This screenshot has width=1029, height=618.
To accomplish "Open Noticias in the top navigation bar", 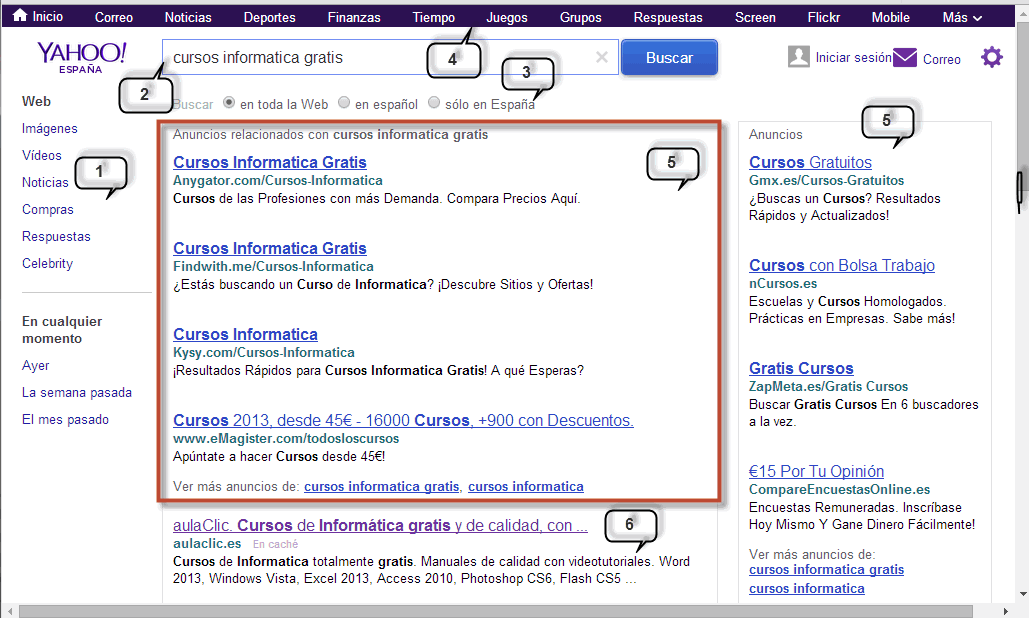I will coord(188,18).
